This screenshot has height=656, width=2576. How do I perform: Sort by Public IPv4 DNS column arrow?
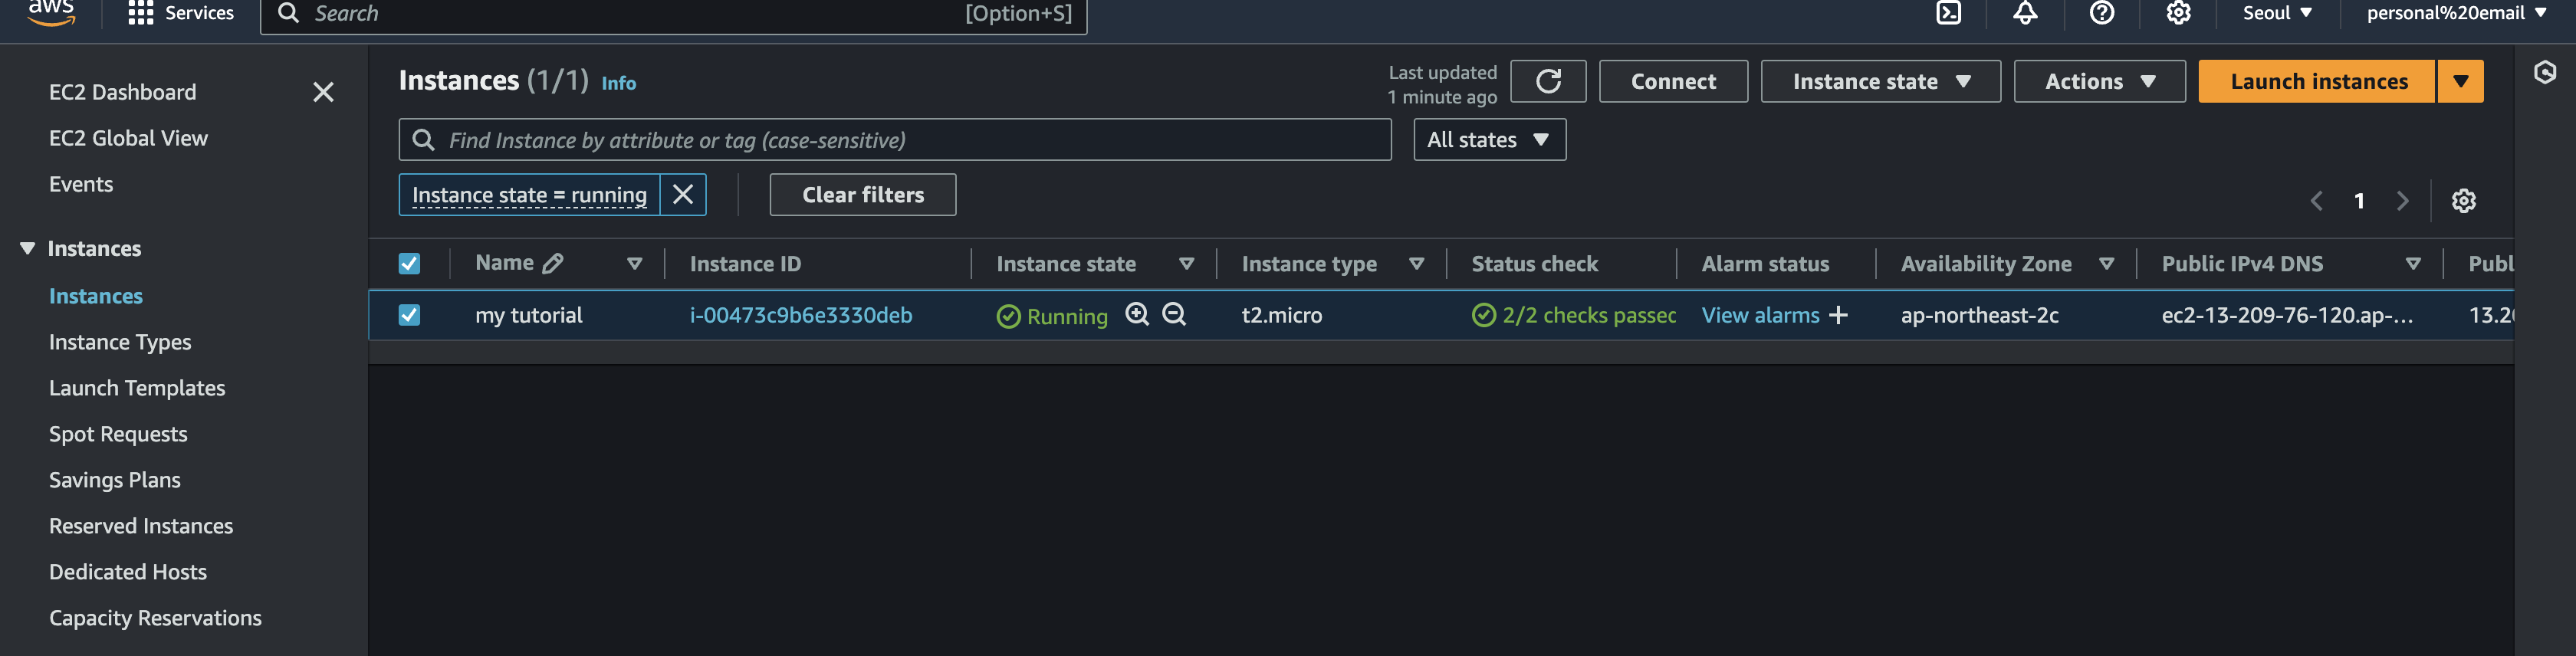pos(2412,264)
